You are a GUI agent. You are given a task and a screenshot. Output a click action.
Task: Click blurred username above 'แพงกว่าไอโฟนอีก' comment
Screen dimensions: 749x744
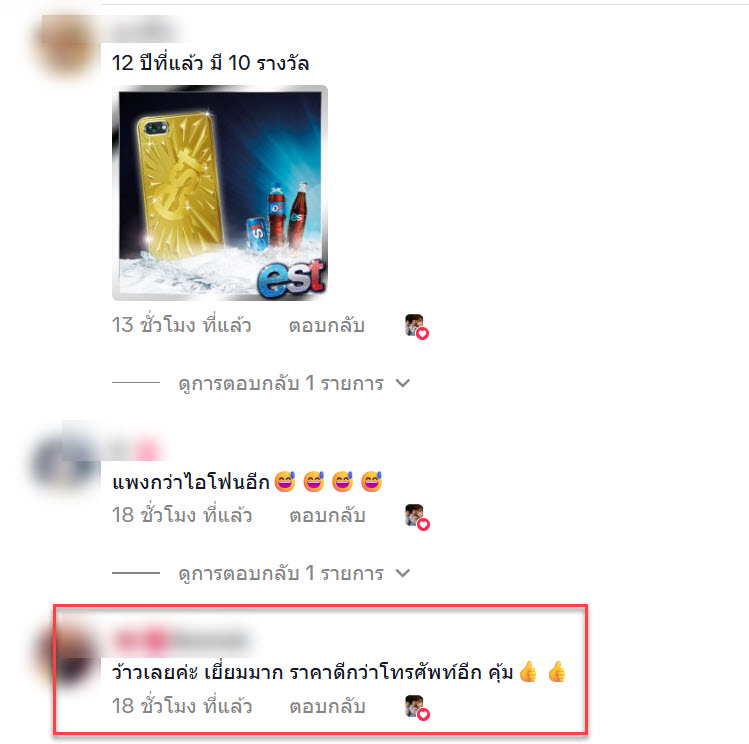tap(135, 450)
